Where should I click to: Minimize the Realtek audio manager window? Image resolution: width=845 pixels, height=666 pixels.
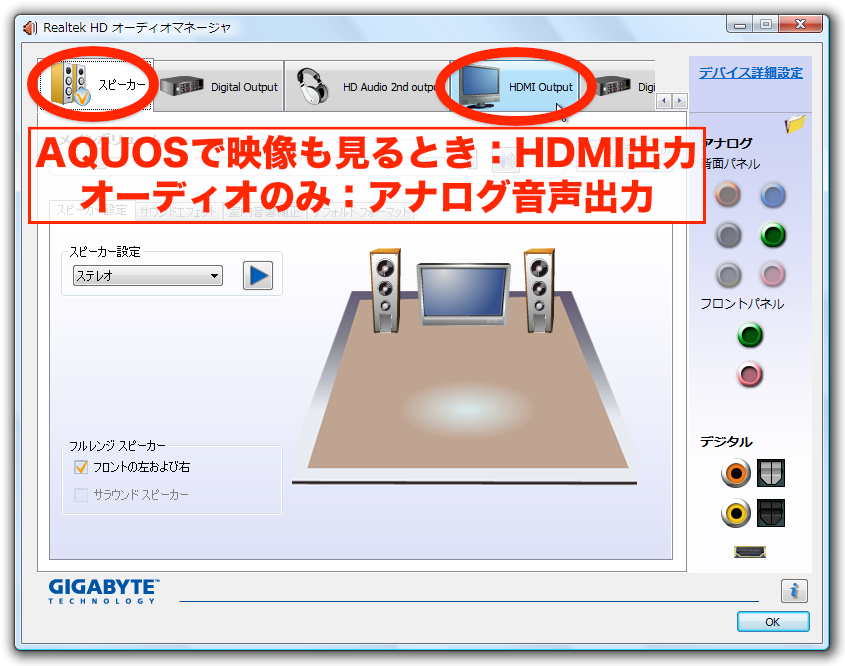[x=739, y=25]
